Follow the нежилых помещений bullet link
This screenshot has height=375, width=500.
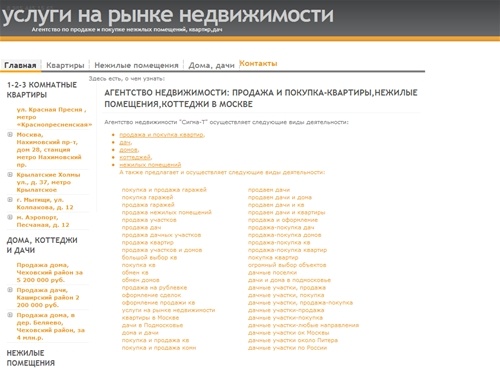(x=150, y=165)
